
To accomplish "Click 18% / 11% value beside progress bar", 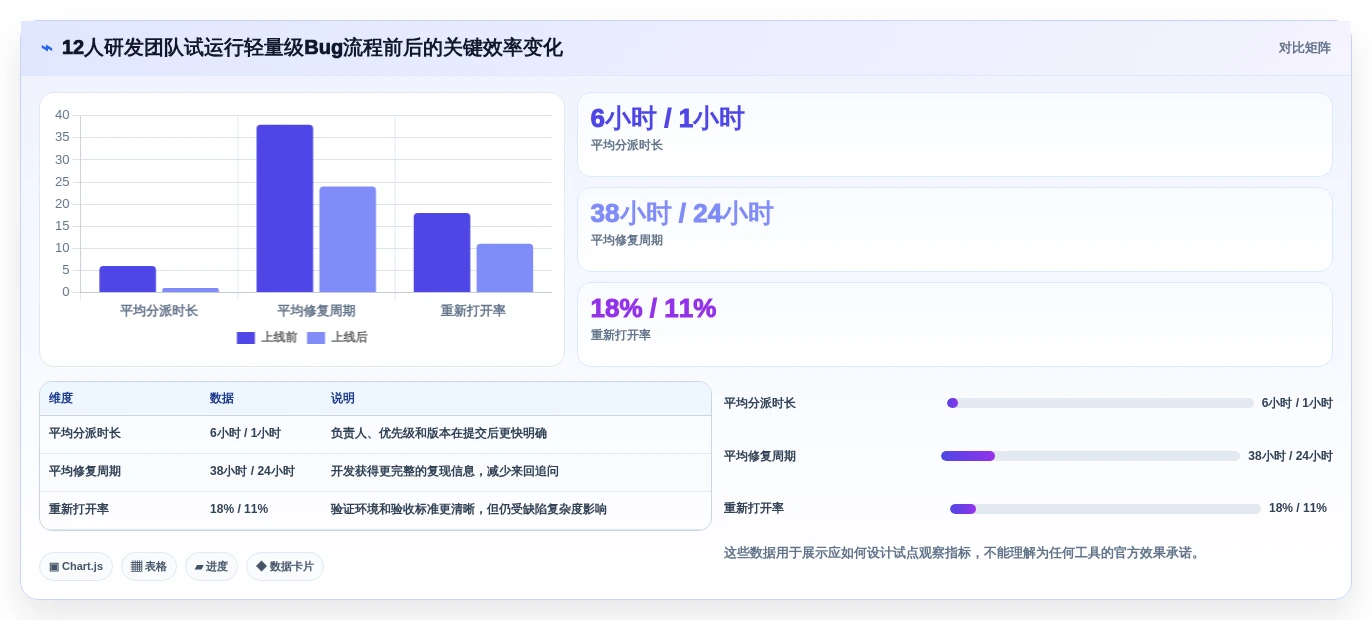I will point(1298,508).
